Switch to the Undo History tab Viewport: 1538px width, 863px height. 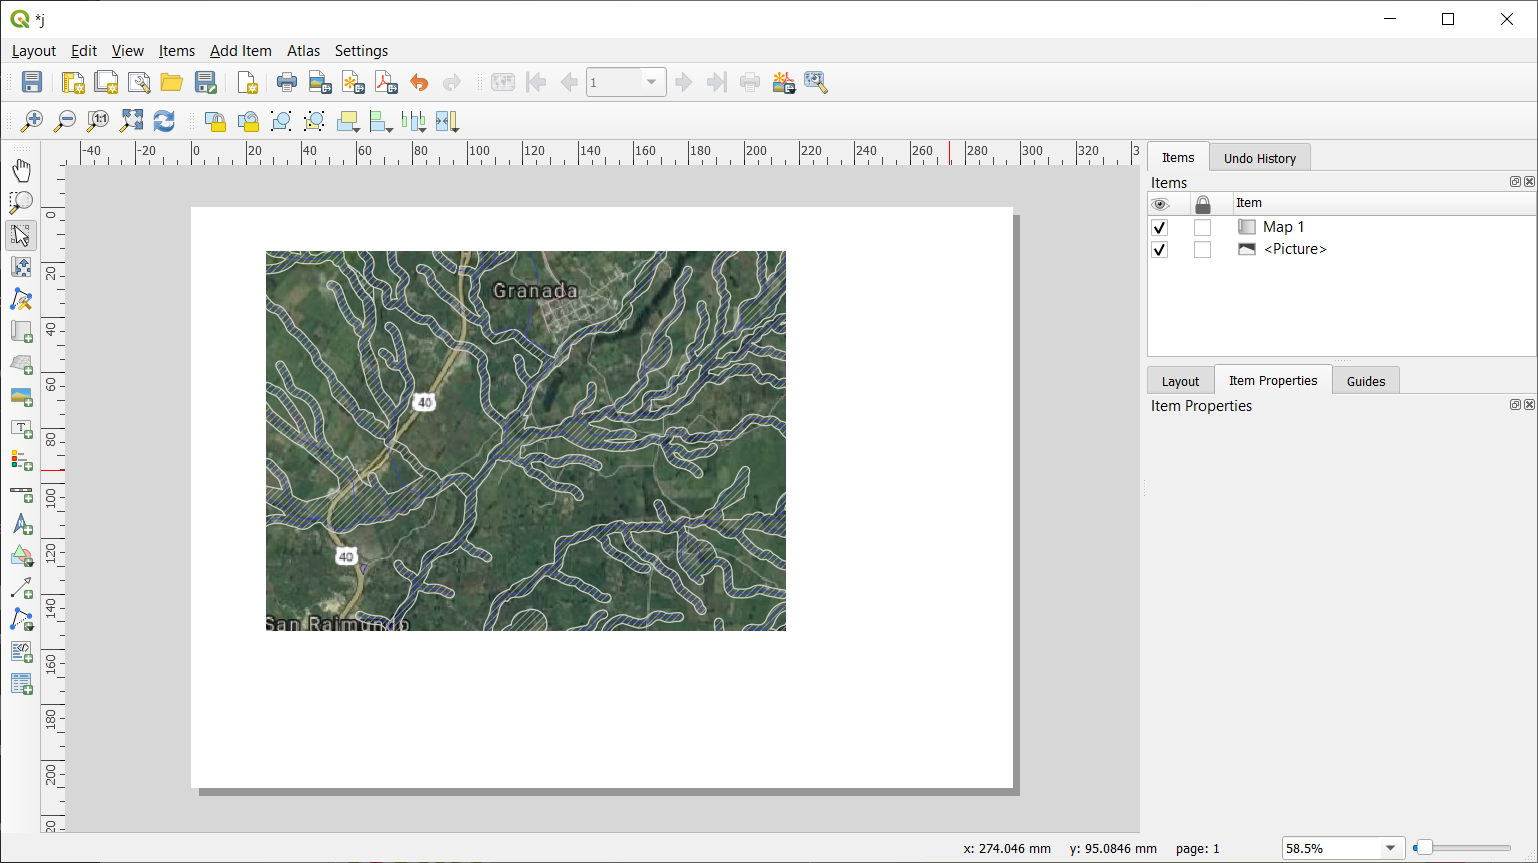pyautogui.click(x=1259, y=158)
